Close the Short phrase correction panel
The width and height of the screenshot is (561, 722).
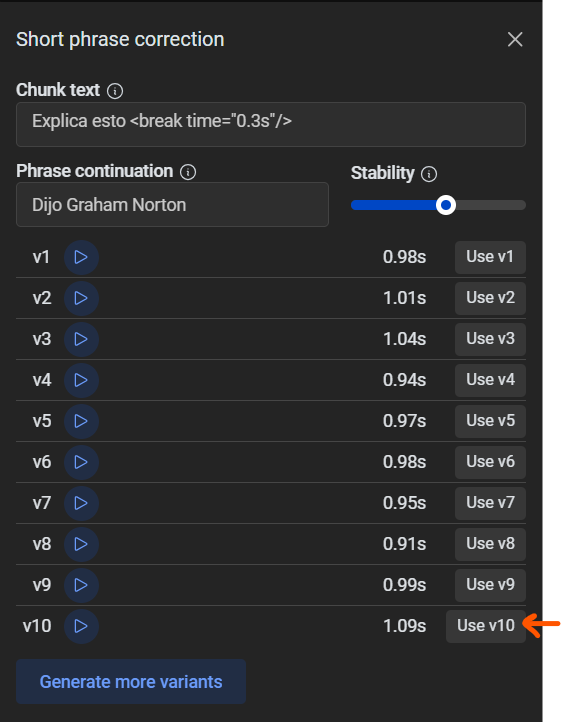[515, 40]
